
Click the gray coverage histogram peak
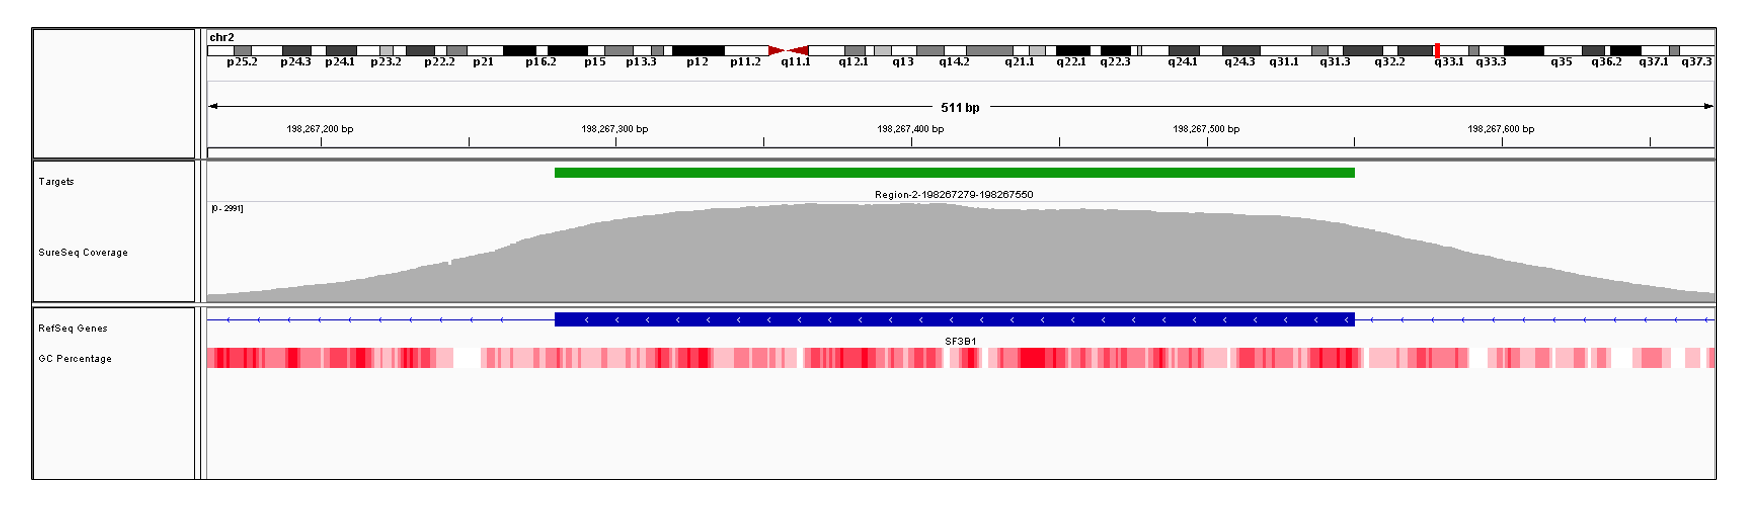pos(960,252)
